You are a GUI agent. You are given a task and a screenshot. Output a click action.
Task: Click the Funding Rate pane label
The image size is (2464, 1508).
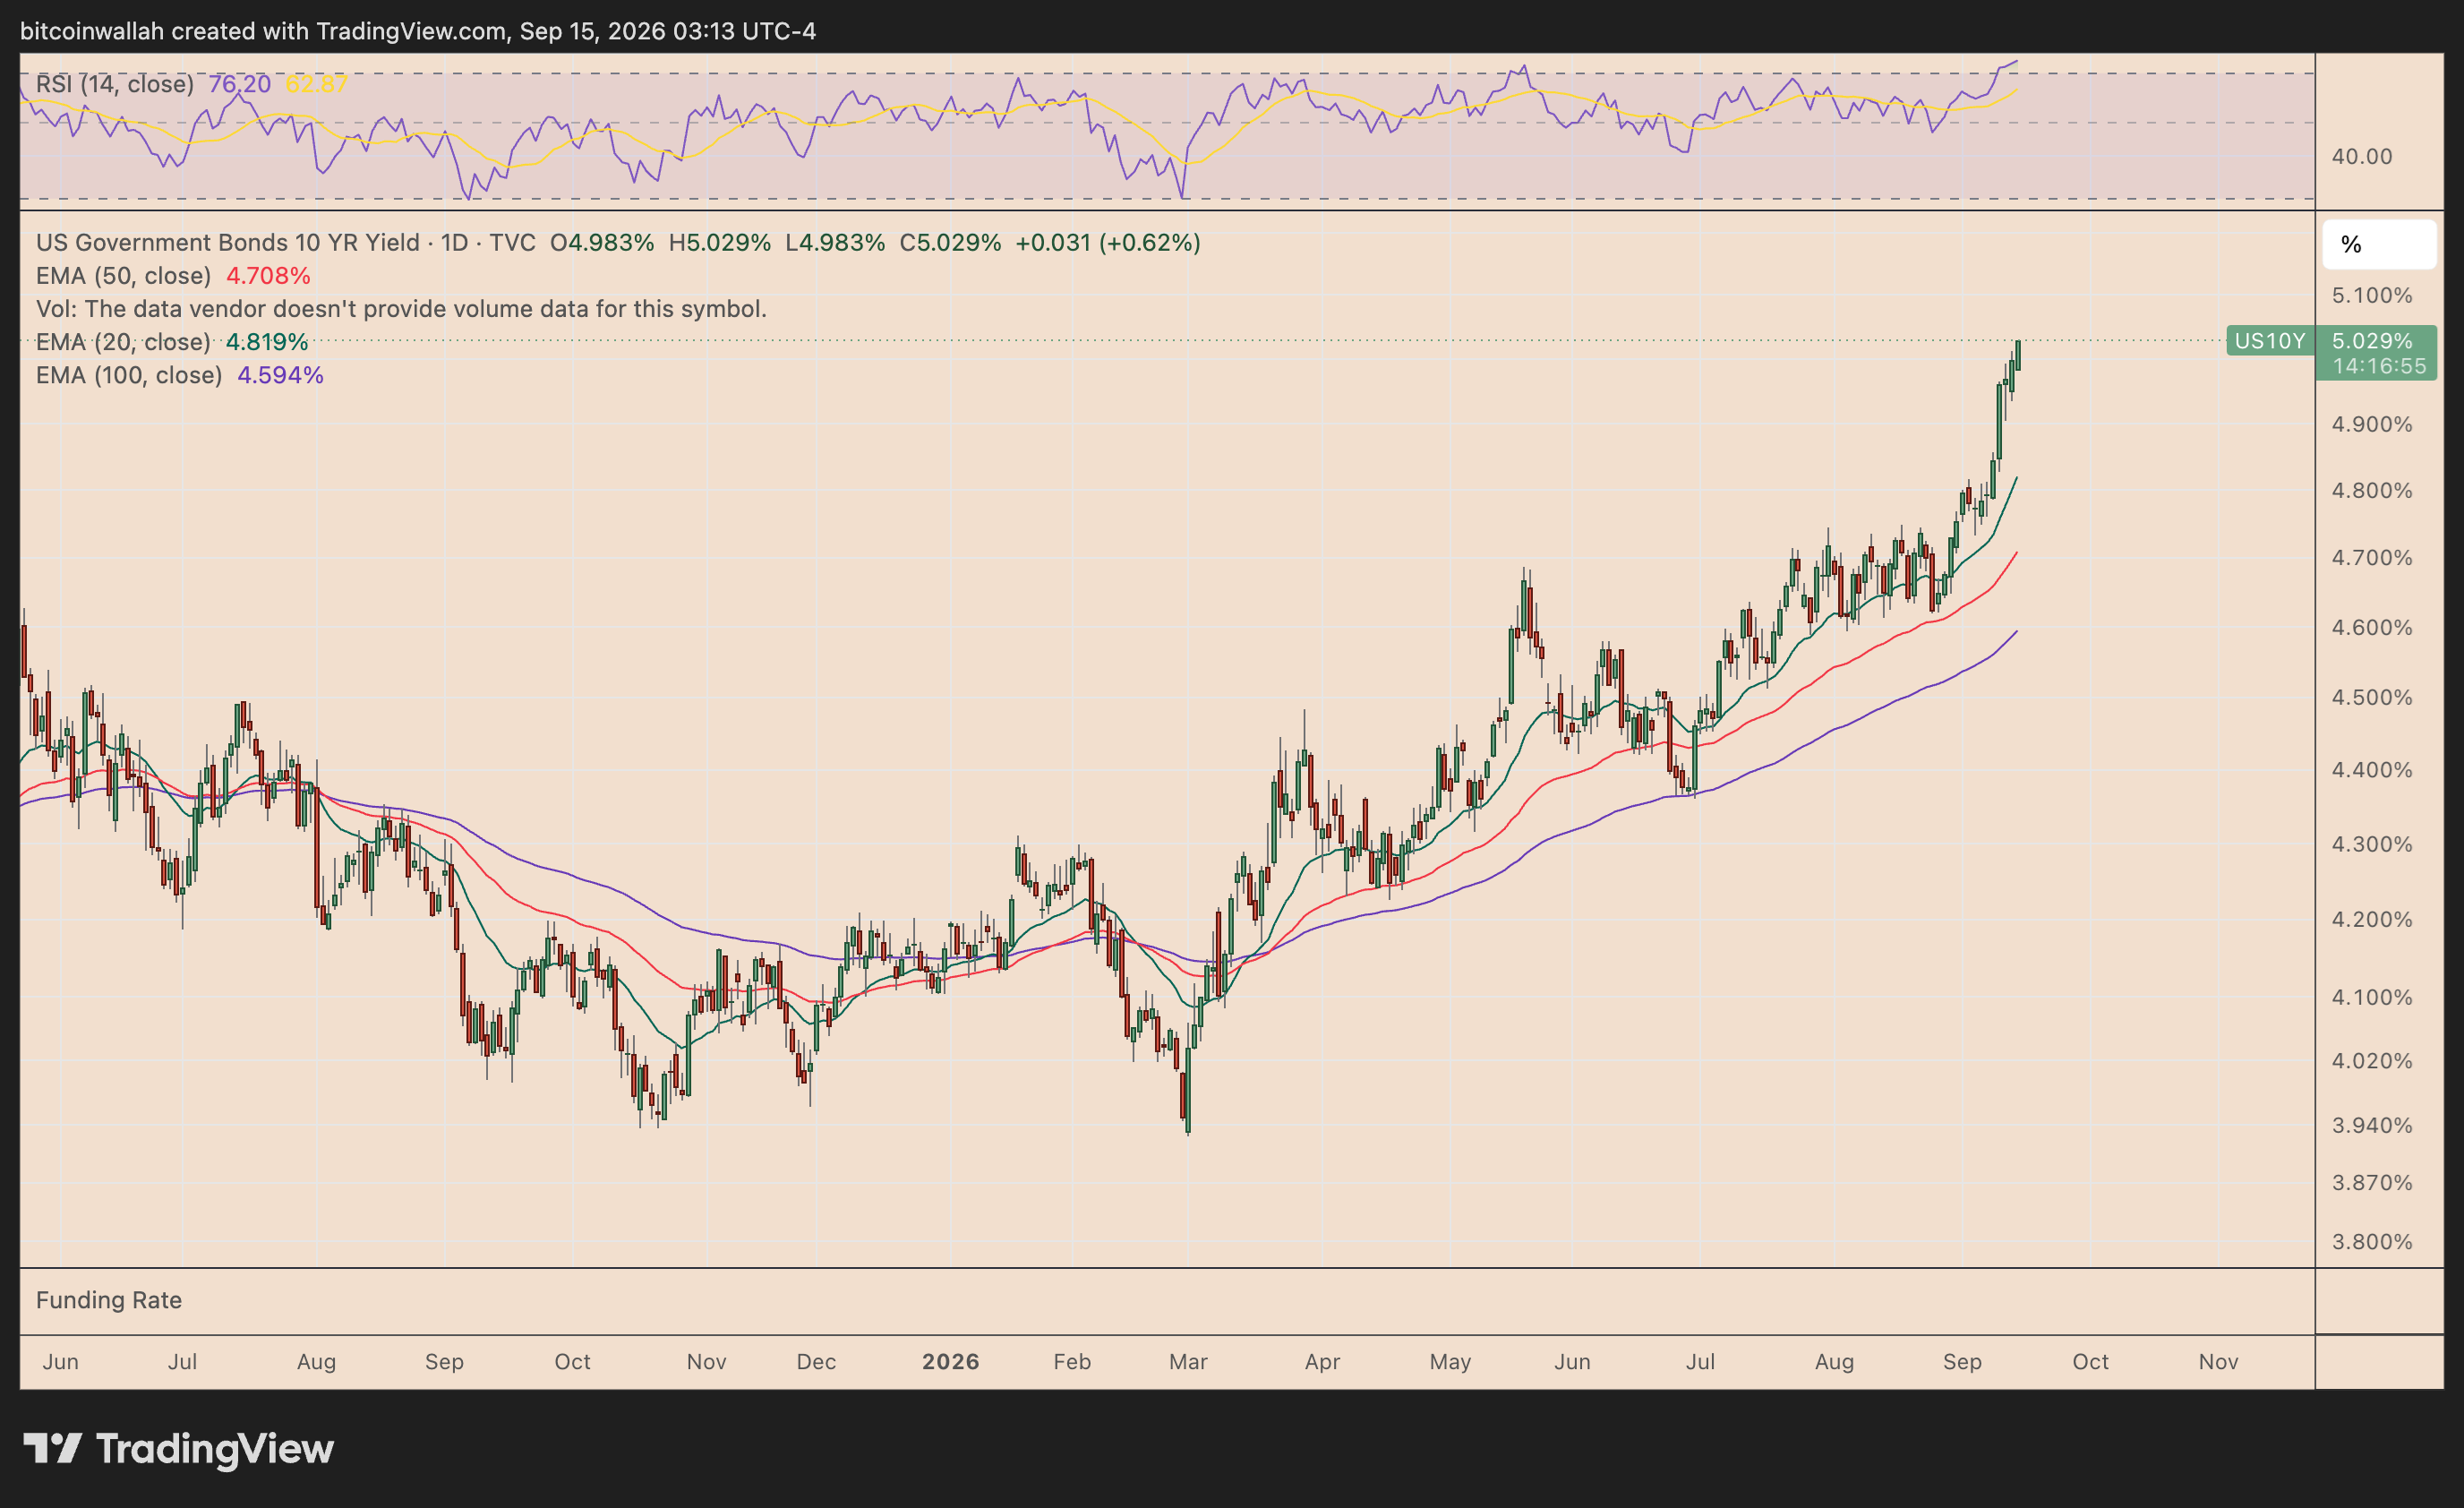pyautogui.click(x=109, y=1300)
